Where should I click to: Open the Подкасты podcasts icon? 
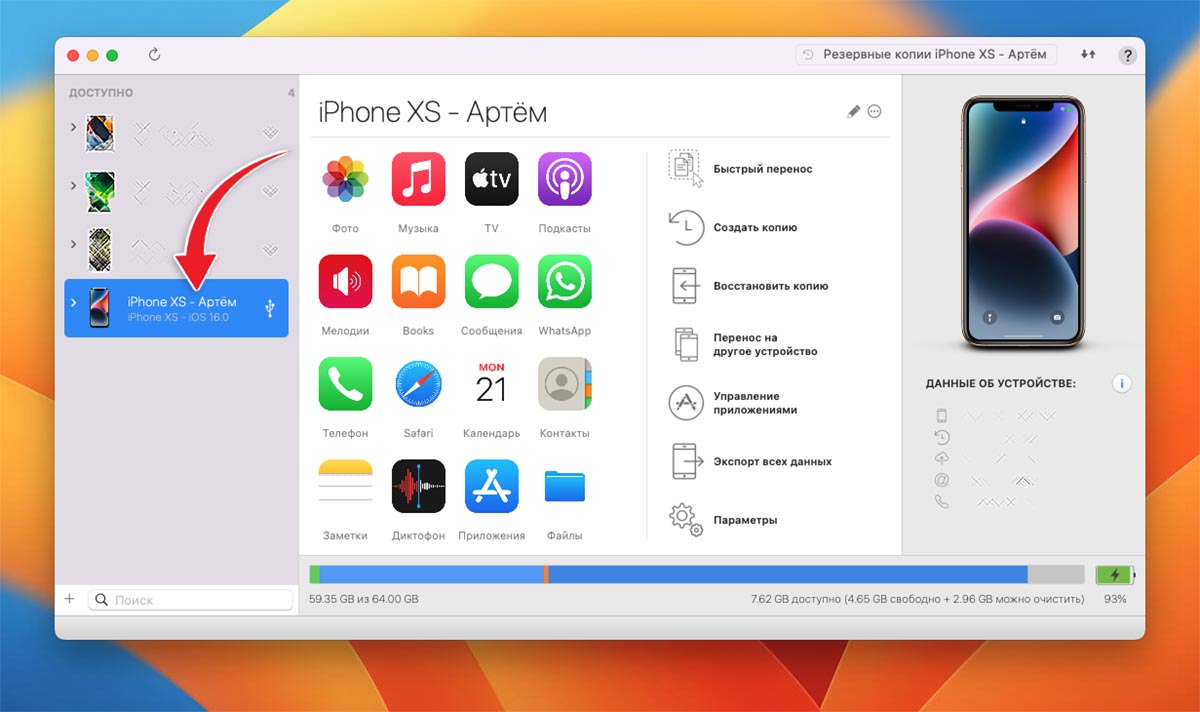564,179
